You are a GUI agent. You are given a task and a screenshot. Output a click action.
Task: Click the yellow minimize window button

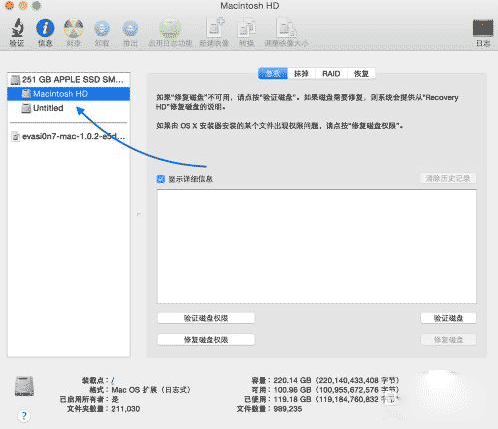click(x=23, y=5)
